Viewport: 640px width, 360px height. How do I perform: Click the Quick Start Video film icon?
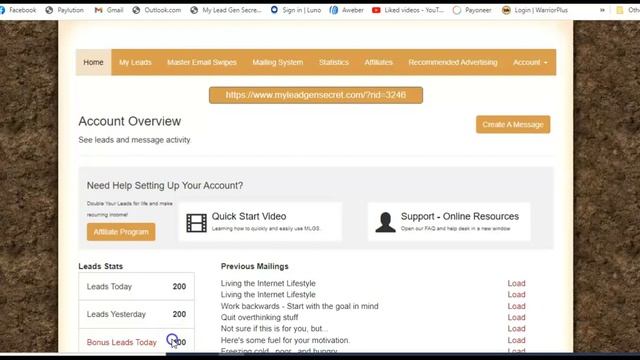pyautogui.click(x=196, y=223)
